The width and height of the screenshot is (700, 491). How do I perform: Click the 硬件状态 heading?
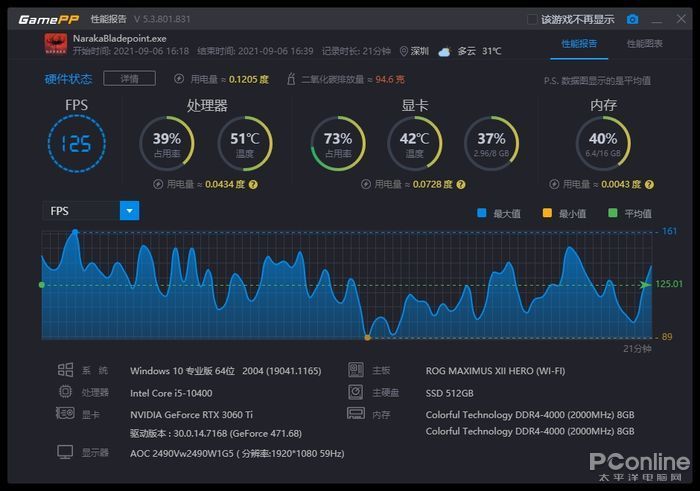pyautogui.click(x=68, y=79)
